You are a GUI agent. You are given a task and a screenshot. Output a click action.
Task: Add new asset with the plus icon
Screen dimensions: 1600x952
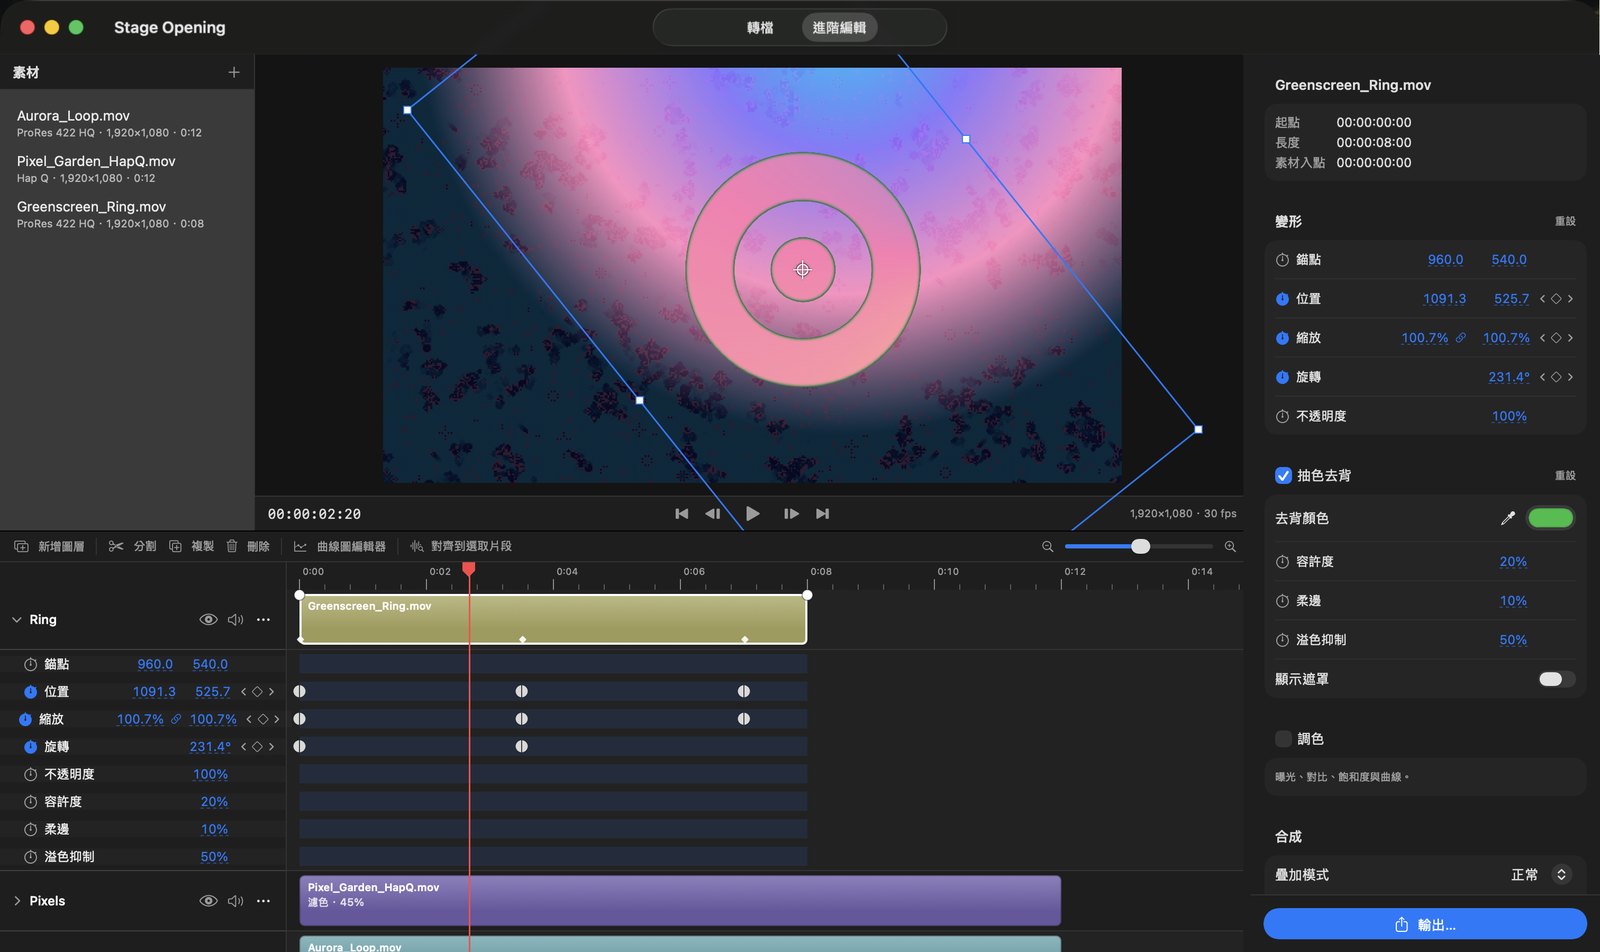tap(234, 72)
